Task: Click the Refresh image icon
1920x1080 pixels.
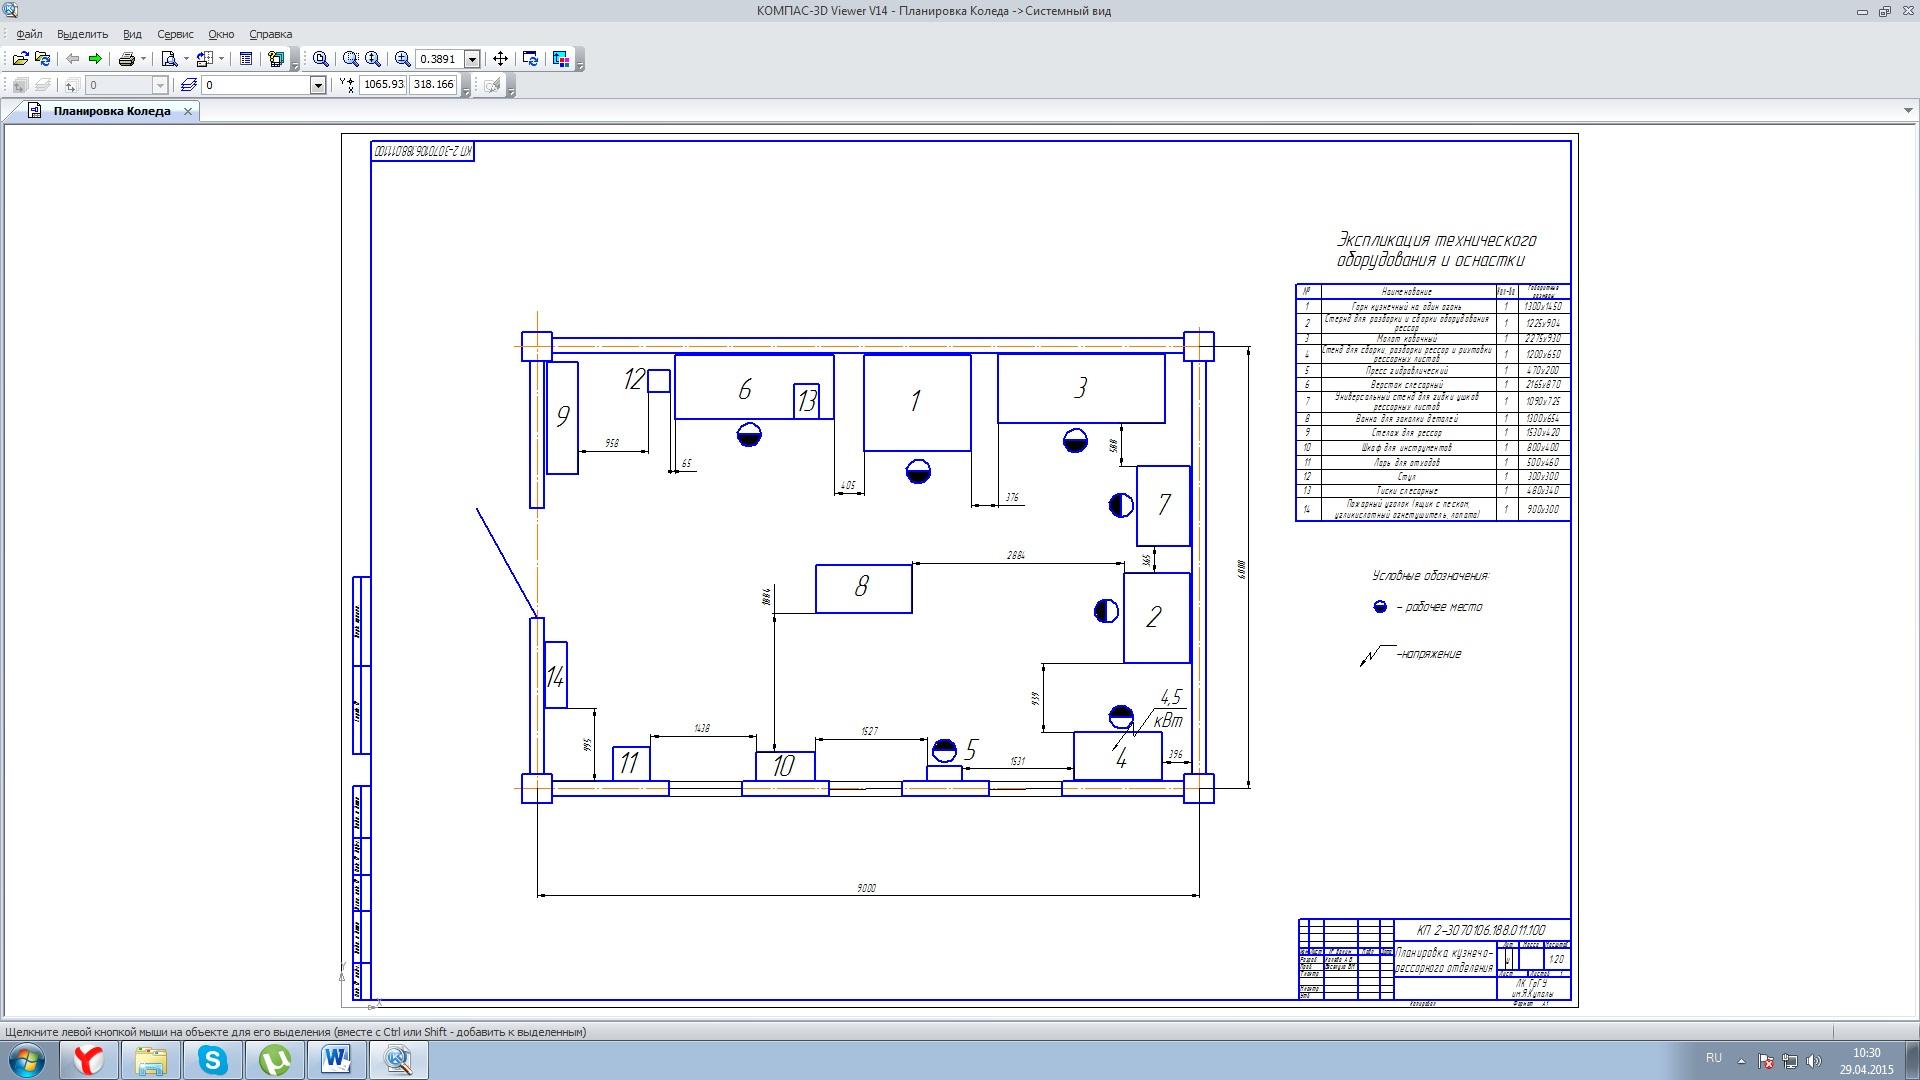Action: (x=531, y=59)
